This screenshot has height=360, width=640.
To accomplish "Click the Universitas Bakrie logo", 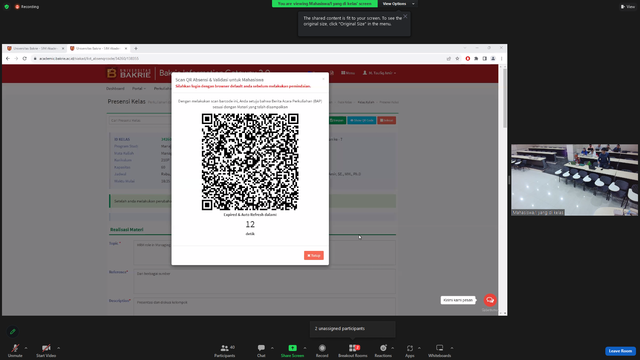I will tap(129, 73).
